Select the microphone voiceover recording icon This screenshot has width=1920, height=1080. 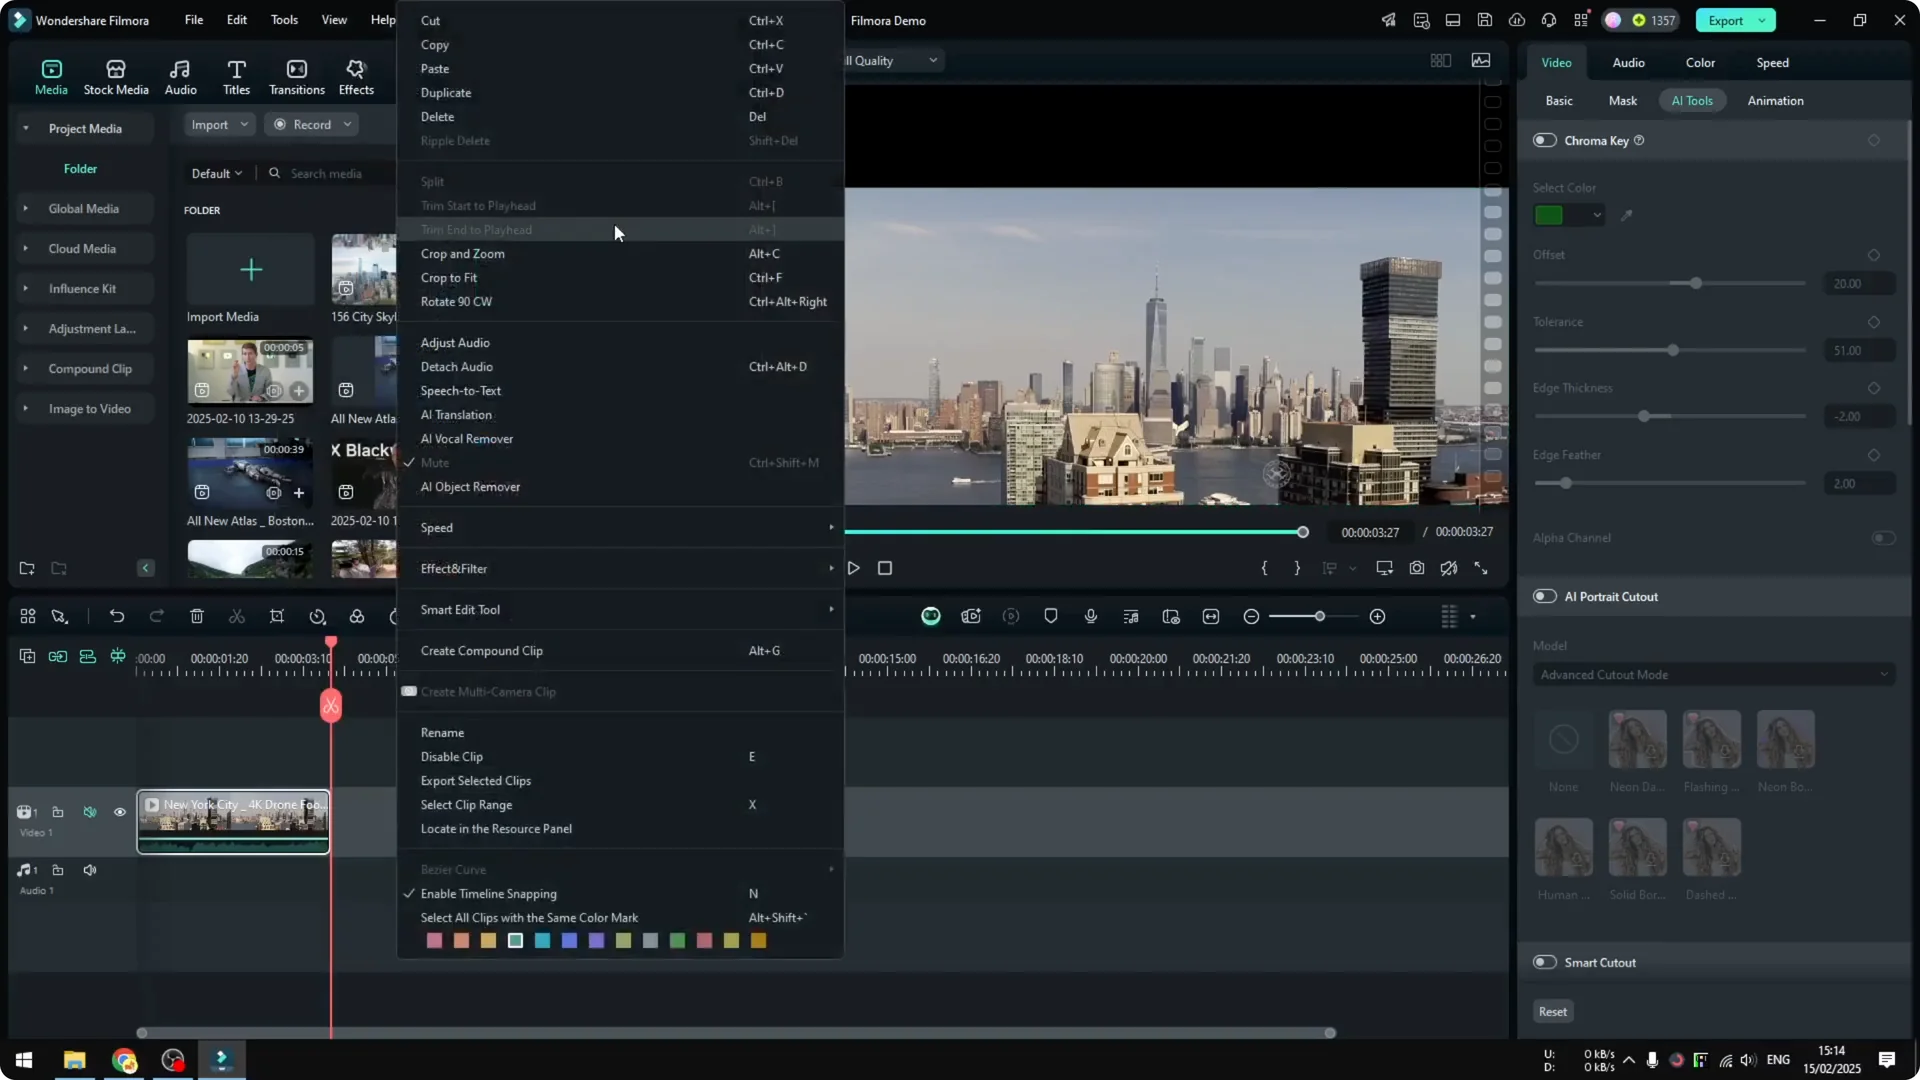[x=1090, y=616]
